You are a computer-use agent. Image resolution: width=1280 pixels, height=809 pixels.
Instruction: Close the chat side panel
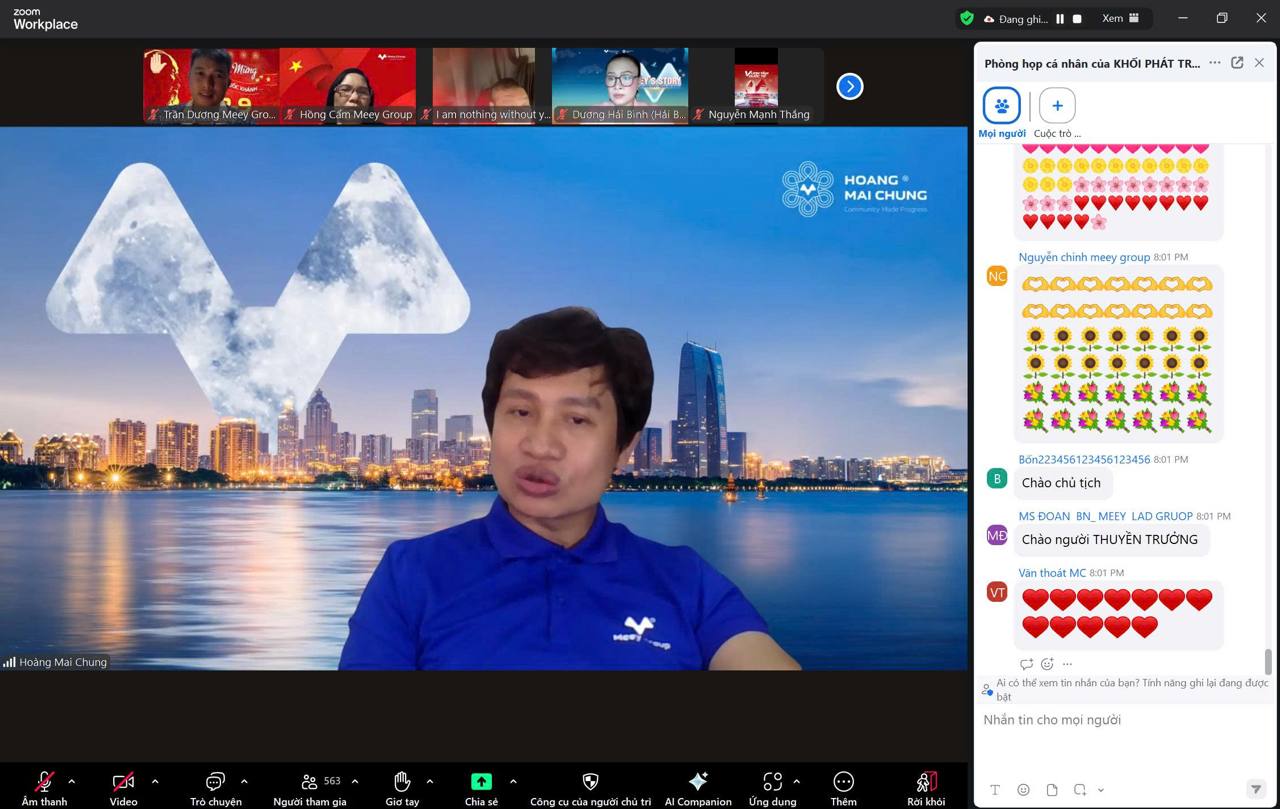click(1259, 63)
